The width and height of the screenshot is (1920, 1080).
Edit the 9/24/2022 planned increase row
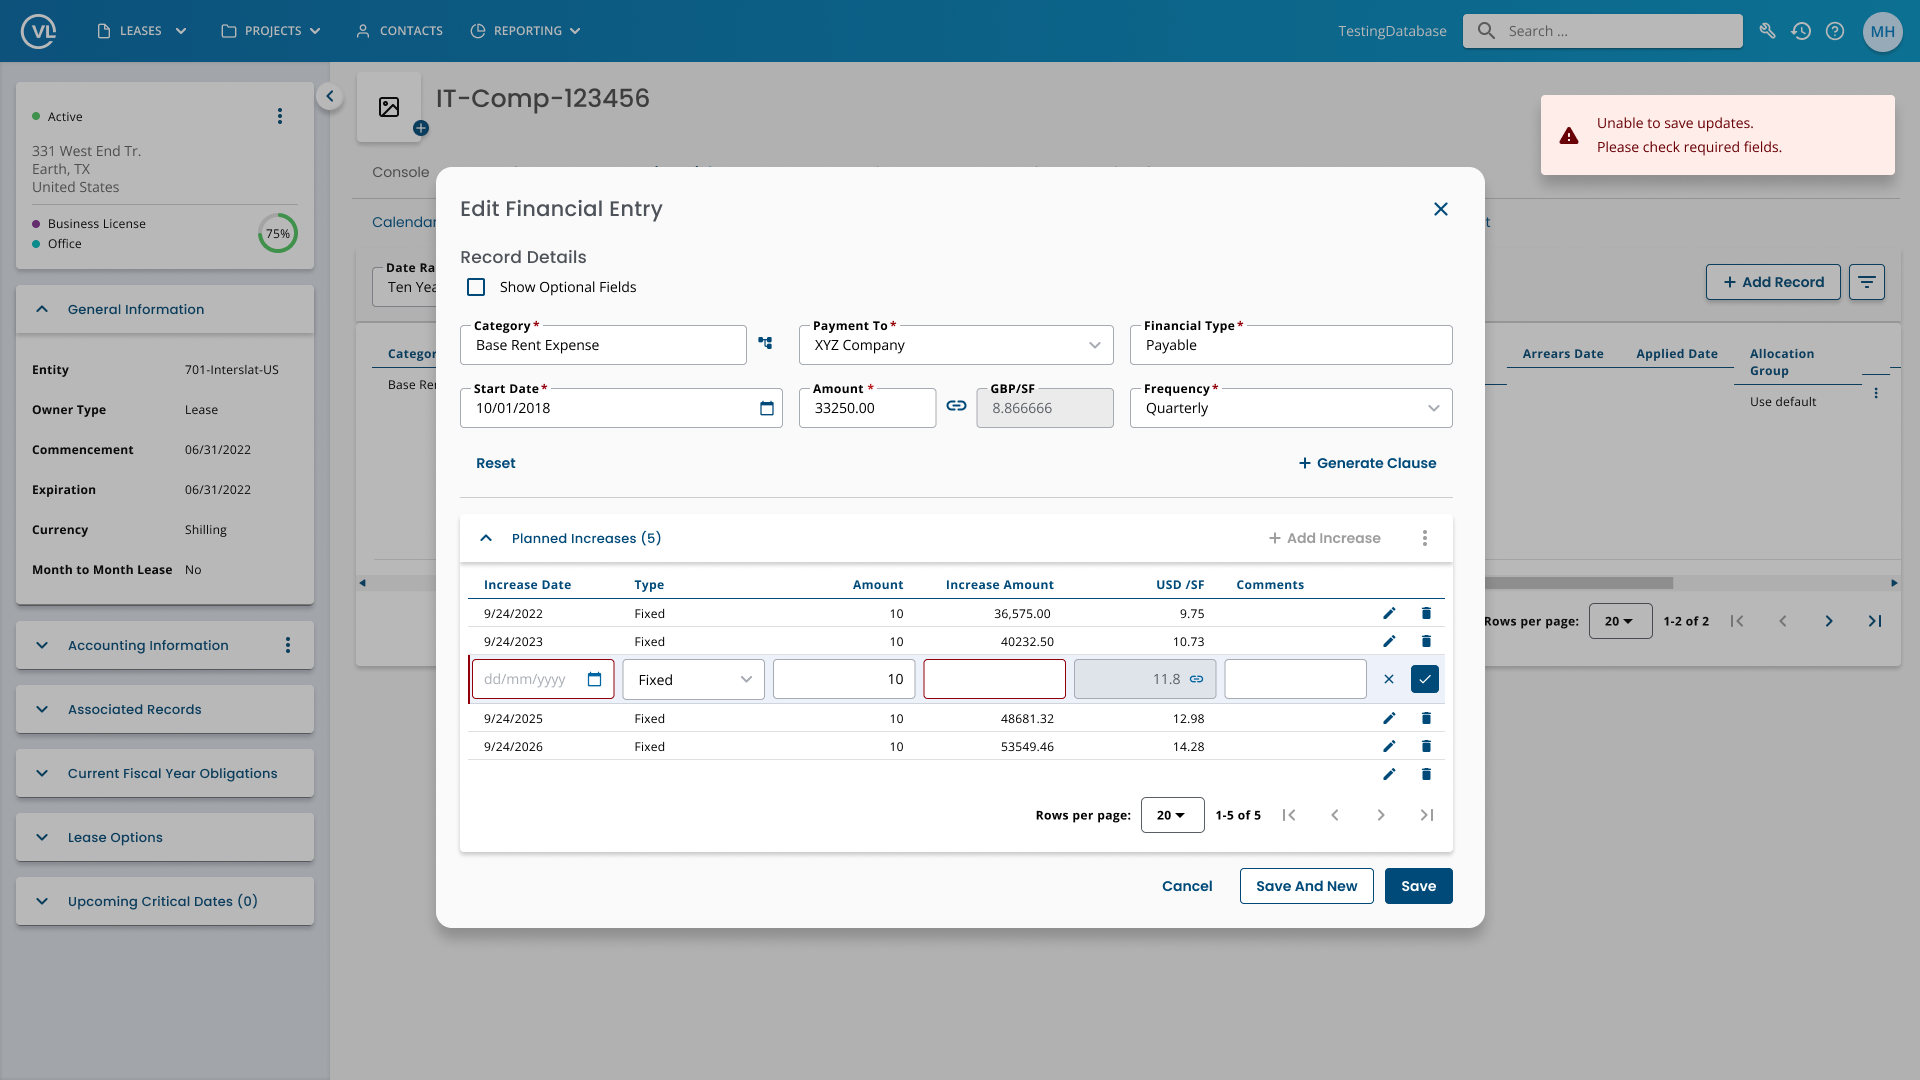point(1389,613)
